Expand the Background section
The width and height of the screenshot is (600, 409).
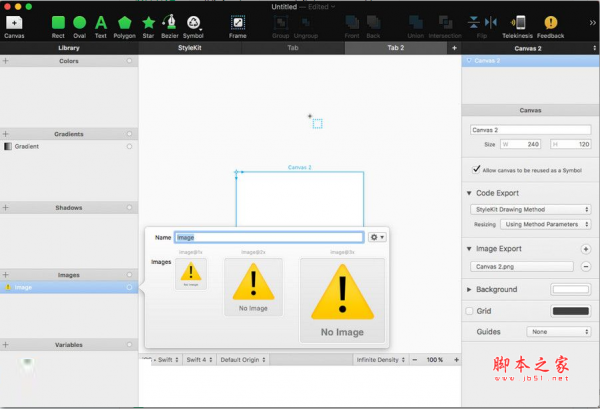pyautogui.click(x=471, y=289)
